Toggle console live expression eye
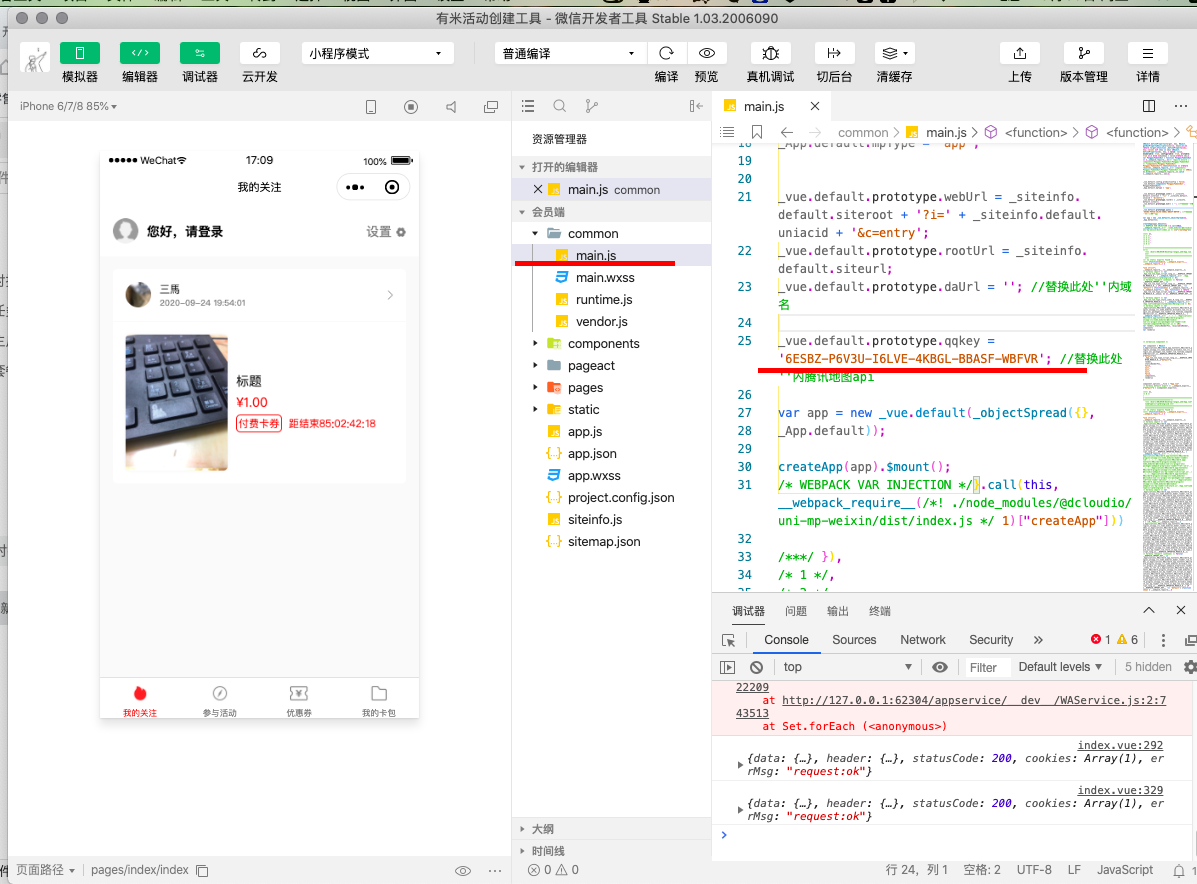This screenshot has height=884, width=1197. pos(940,667)
